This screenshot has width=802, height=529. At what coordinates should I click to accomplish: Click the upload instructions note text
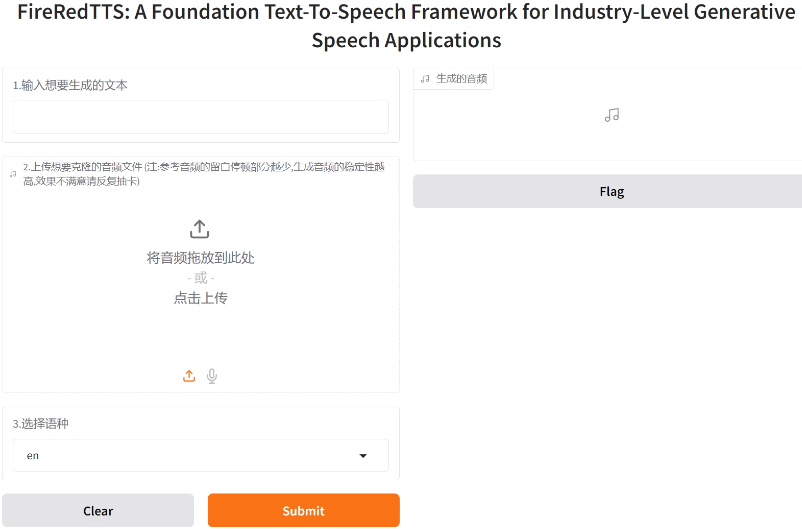[200, 174]
